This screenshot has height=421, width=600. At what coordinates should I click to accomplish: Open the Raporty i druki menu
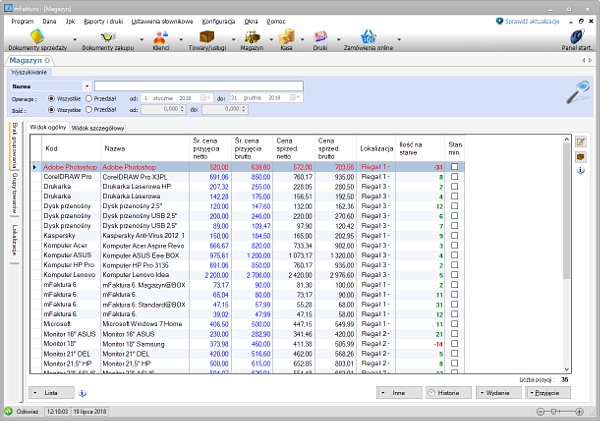tap(105, 19)
